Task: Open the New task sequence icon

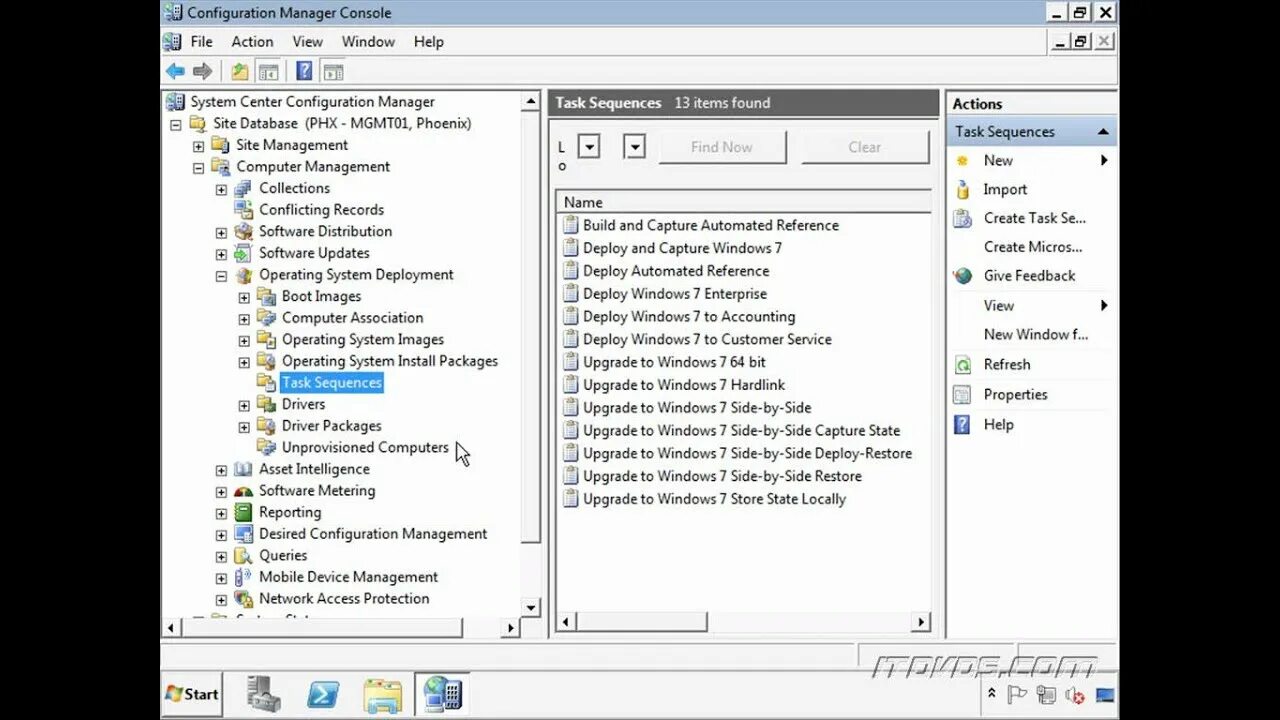Action: [x=963, y=160]
